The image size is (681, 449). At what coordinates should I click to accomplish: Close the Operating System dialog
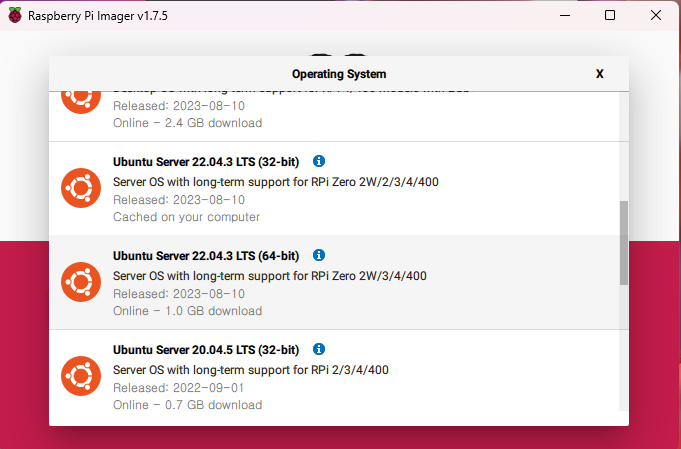pyautogui.click(x=600, y=74)
